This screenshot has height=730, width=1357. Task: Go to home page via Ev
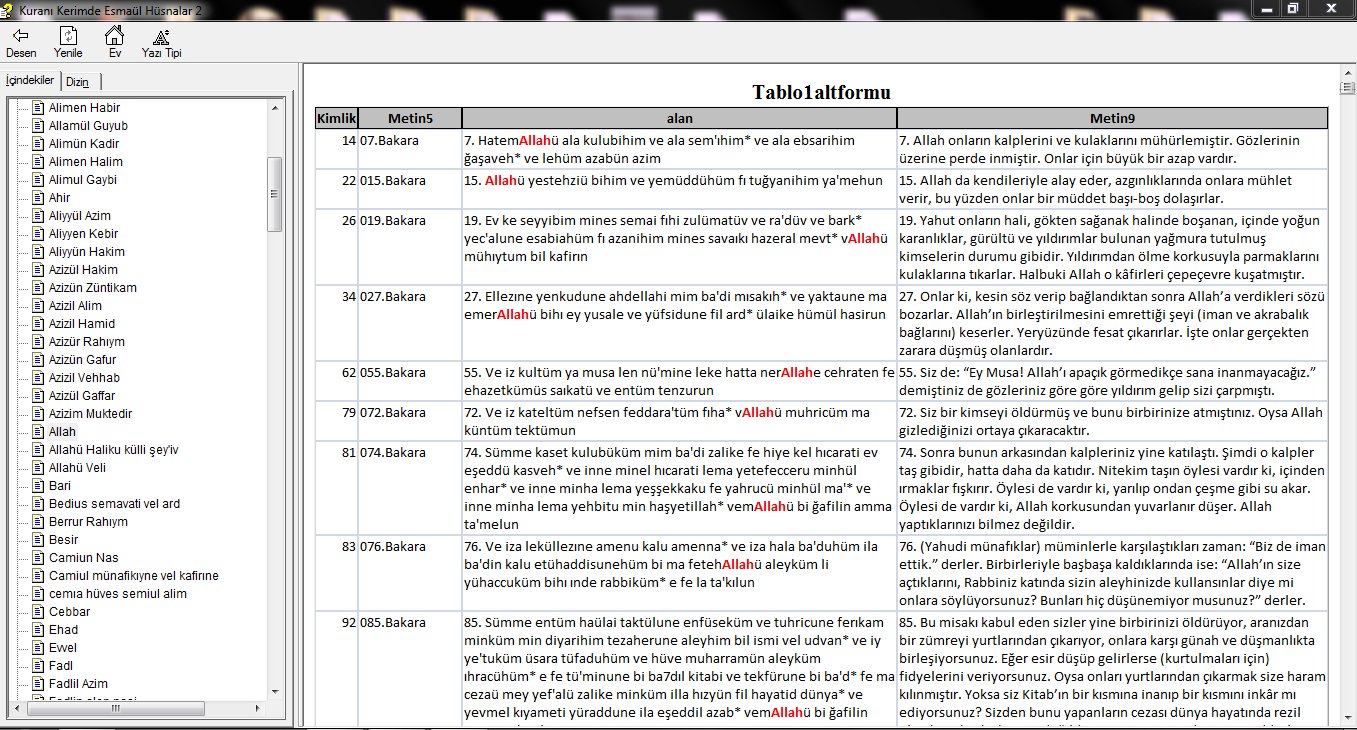coord(114,35)
